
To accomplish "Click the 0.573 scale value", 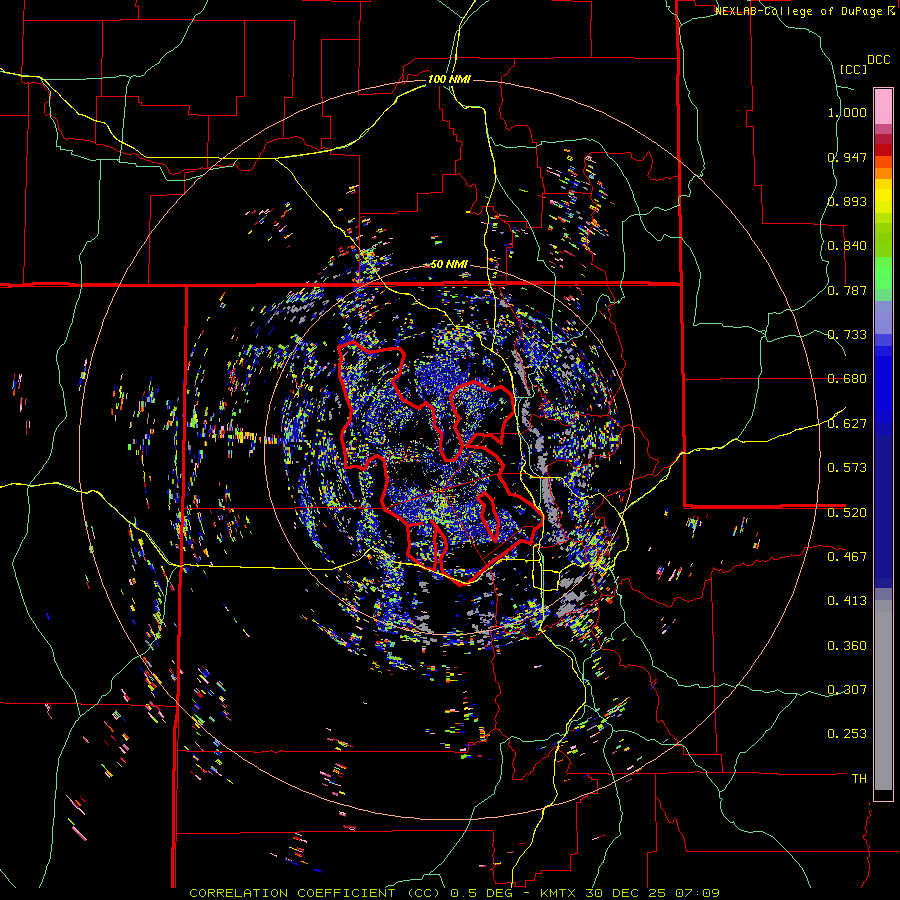I will click(x=847, y=468).
